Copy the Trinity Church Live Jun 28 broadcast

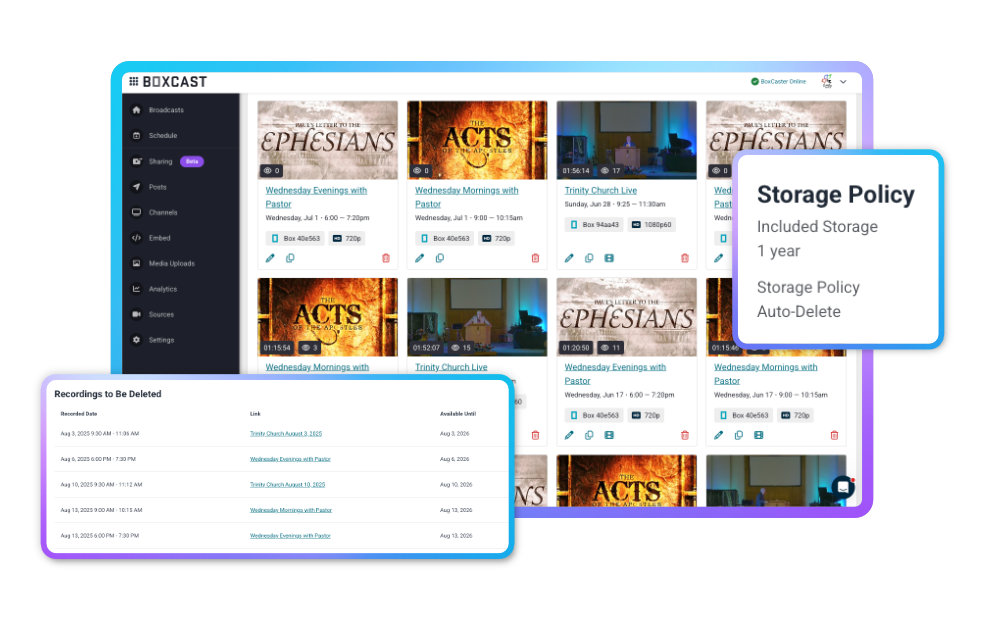(x=589, y=258)
